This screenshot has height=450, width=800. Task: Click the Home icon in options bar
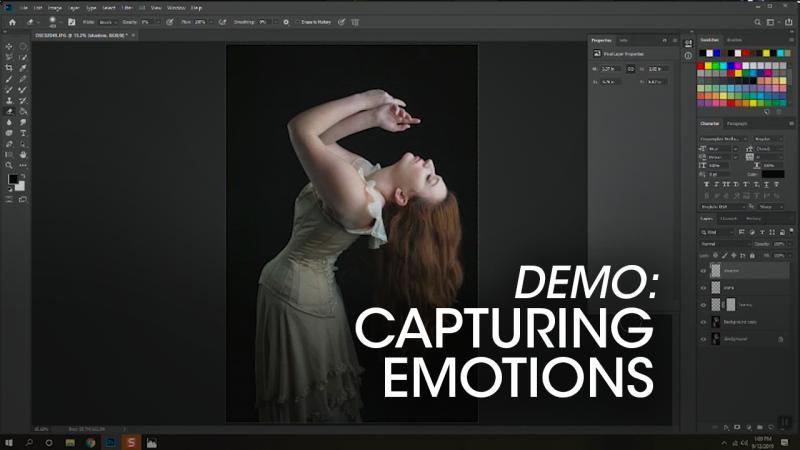coord(12,21)
